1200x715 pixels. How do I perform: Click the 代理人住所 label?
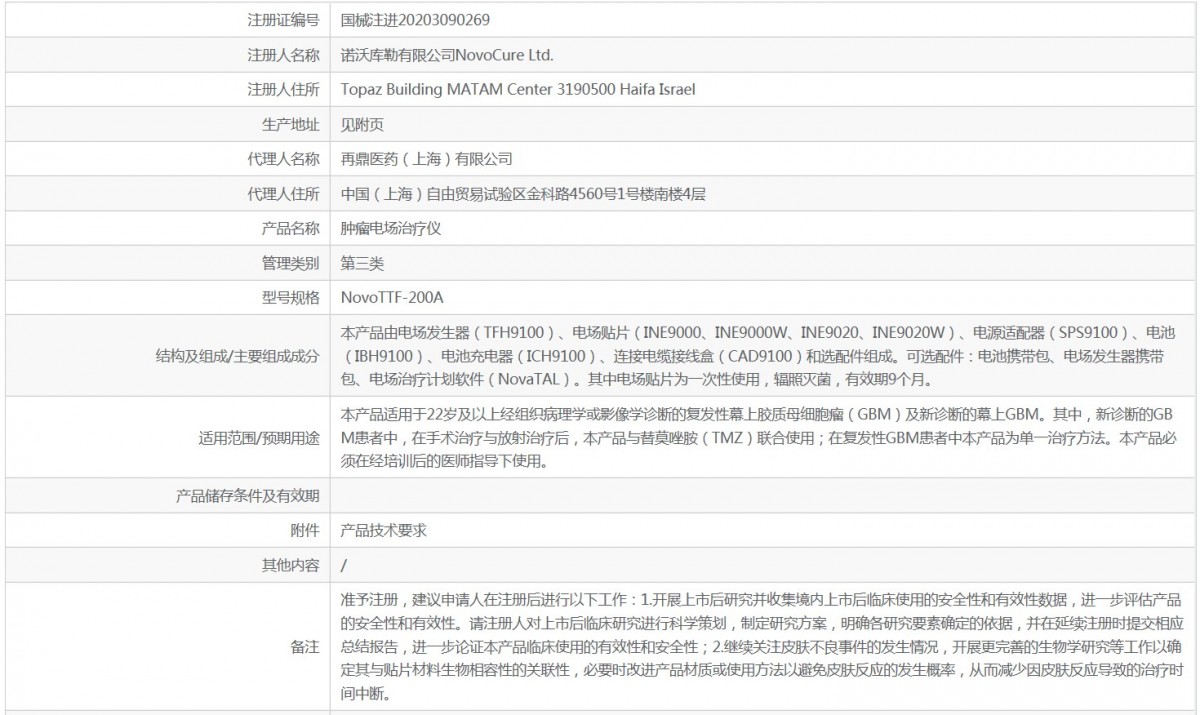283,194
